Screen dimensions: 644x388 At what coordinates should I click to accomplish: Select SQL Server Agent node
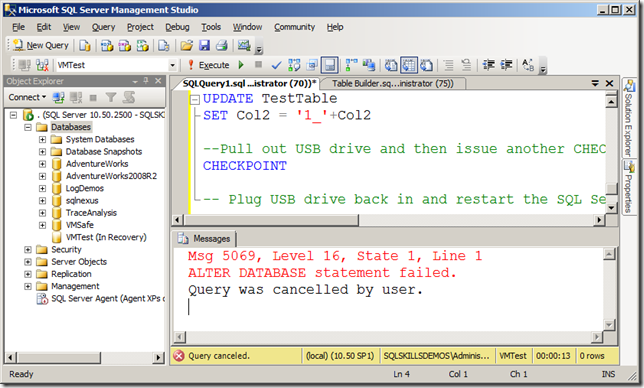pos(108,298)
